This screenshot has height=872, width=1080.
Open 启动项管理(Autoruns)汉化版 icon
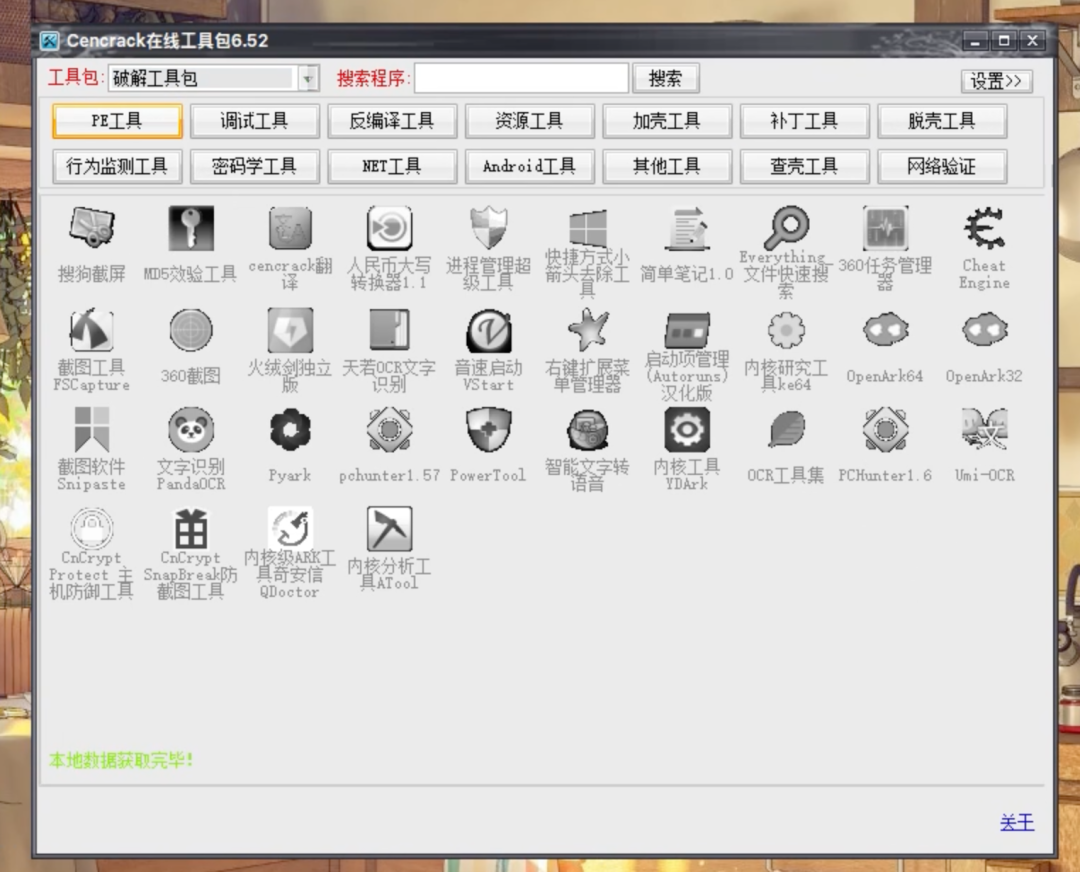coord(687,330)
